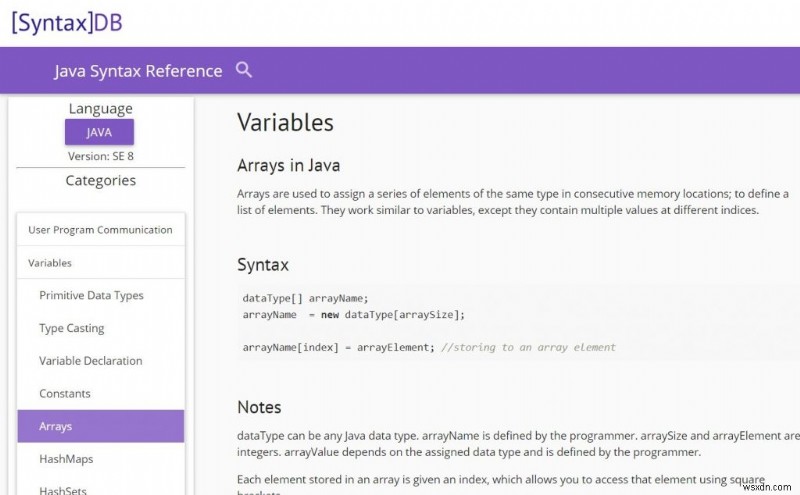Open User Program Communication category
Image resolution: width=800 pixels, height=495 pixels.
tap(101, 230)
